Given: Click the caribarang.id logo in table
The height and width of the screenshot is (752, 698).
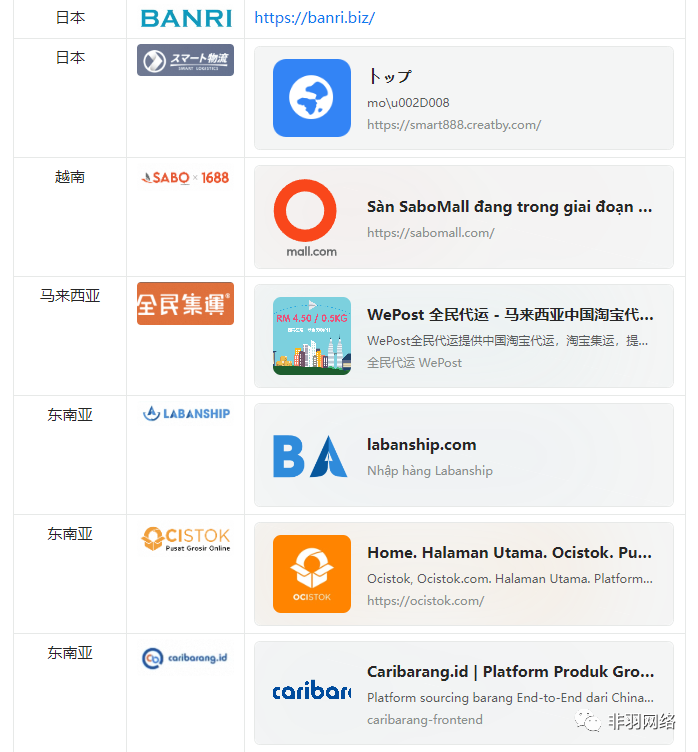Looking at the screenshot, I should click(185, 658).
